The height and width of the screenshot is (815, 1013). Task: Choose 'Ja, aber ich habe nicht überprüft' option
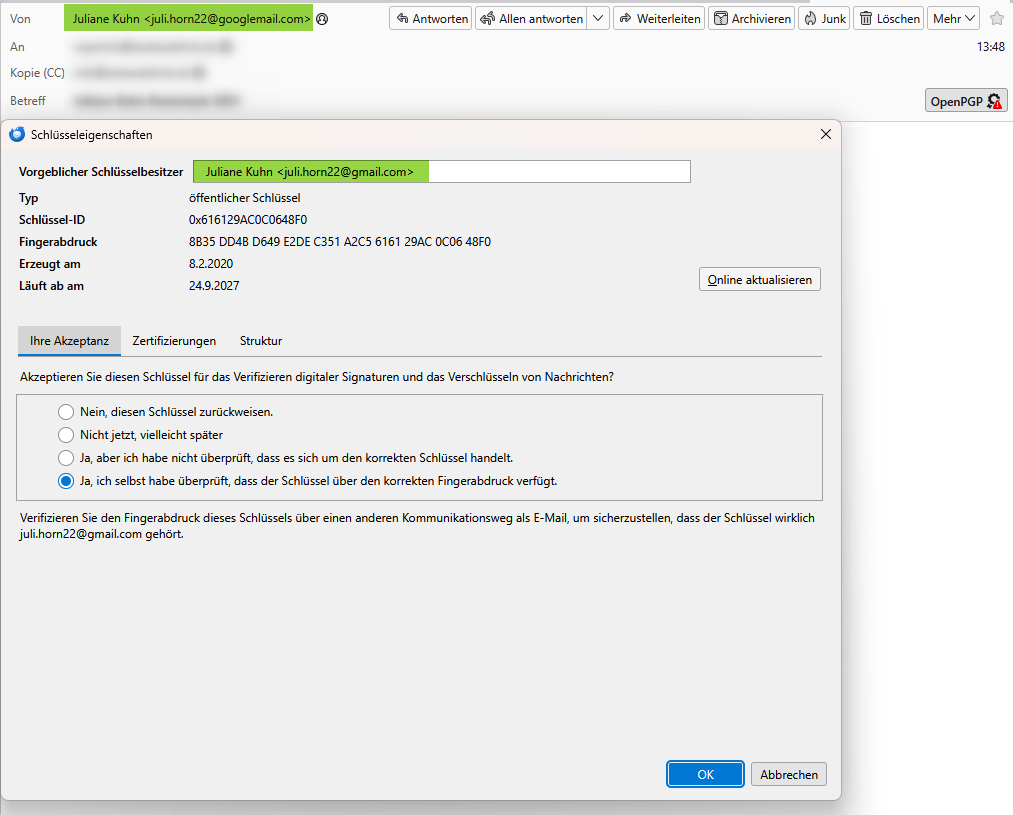[66, 458]
